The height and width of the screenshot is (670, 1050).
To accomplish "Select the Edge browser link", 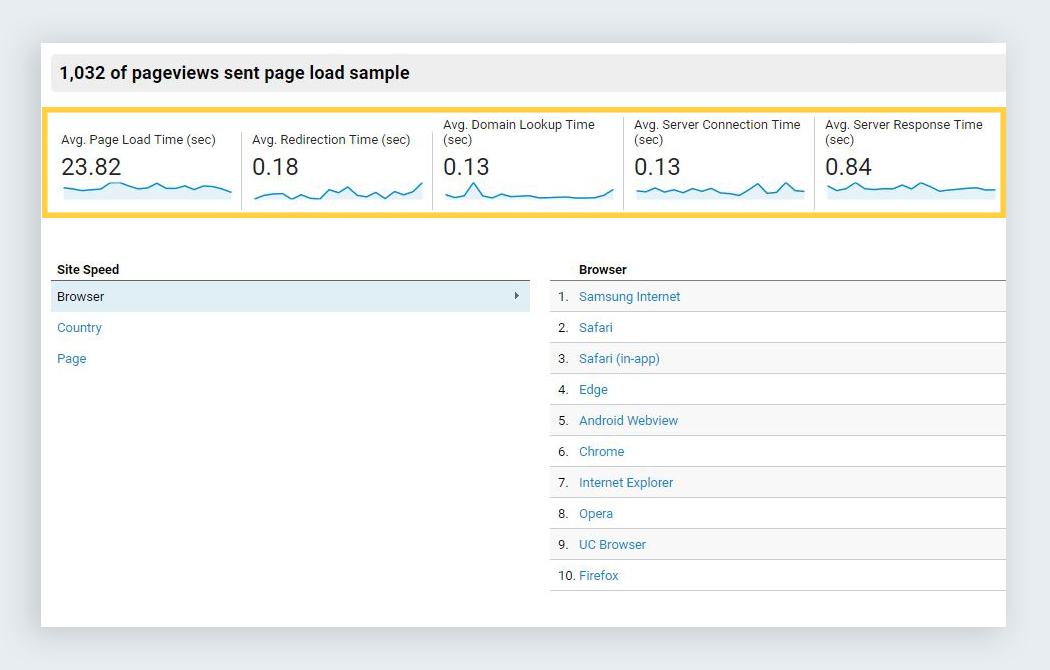I will click(x=593, y=390).
